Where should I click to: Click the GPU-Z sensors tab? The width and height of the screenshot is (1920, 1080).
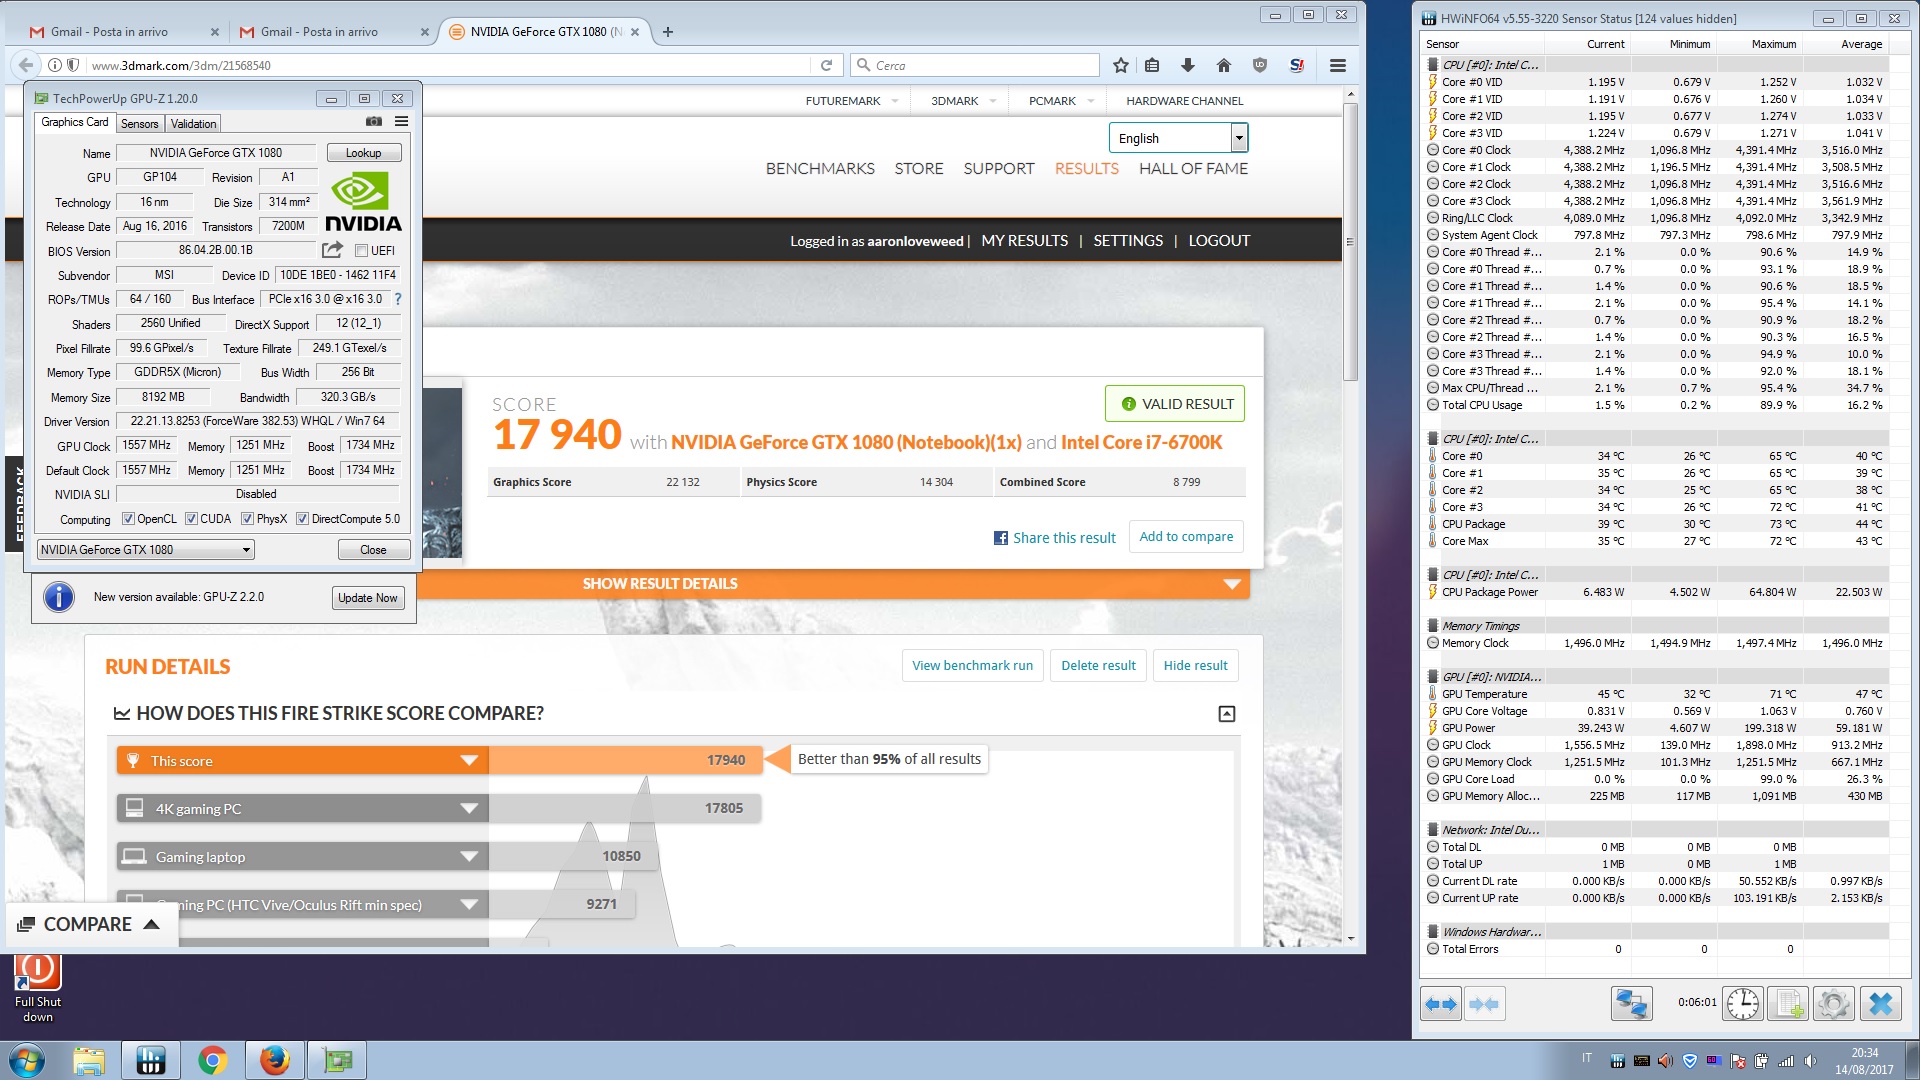coord(138,123)
